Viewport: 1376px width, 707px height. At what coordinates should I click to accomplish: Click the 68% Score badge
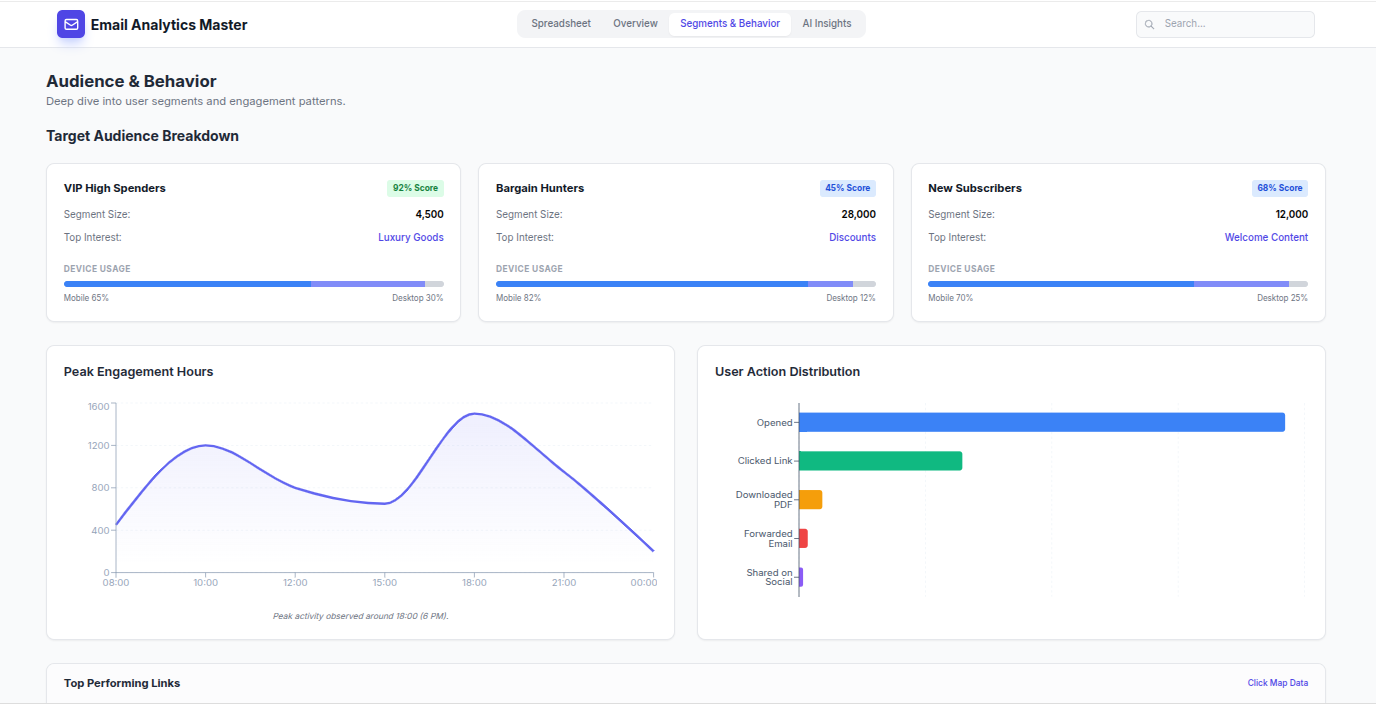[1279, 188]
